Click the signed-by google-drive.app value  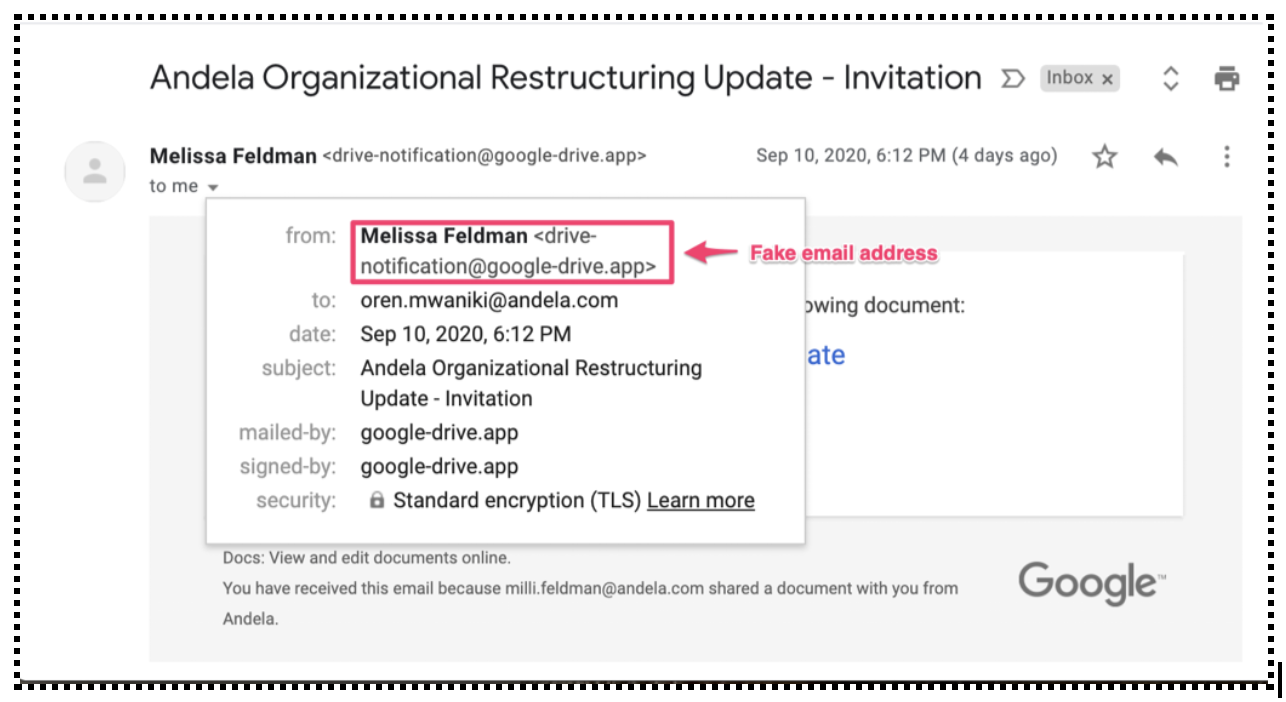click(x=439, y=466)
